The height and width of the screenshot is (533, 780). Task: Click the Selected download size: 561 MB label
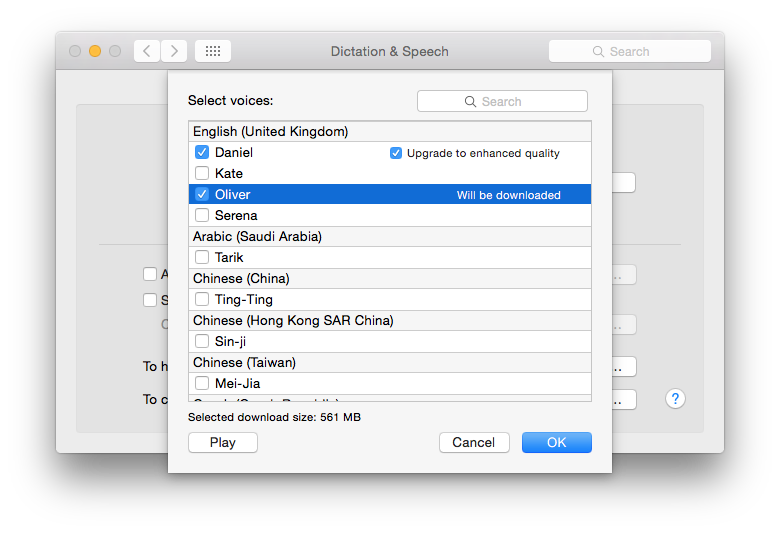(275, 417)
